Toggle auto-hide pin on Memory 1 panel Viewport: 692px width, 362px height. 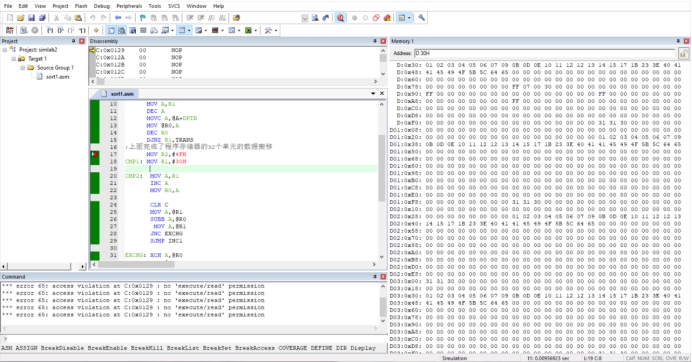(x=678, y=41)
